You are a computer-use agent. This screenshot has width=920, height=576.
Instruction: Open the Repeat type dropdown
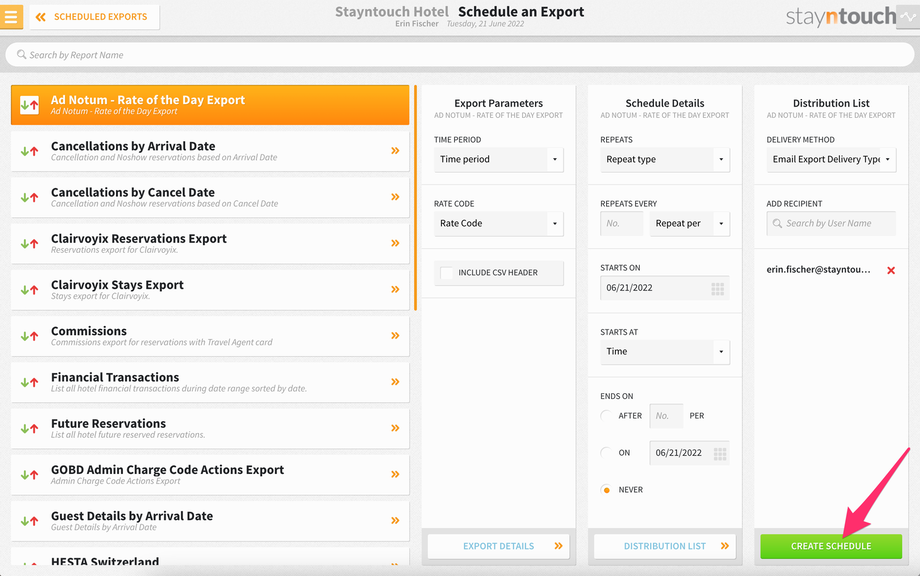[x=665, y=160]
